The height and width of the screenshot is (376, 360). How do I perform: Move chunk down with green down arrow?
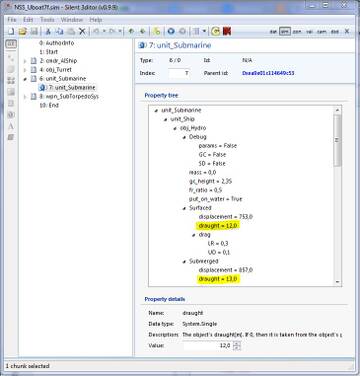tap(143, 31)
